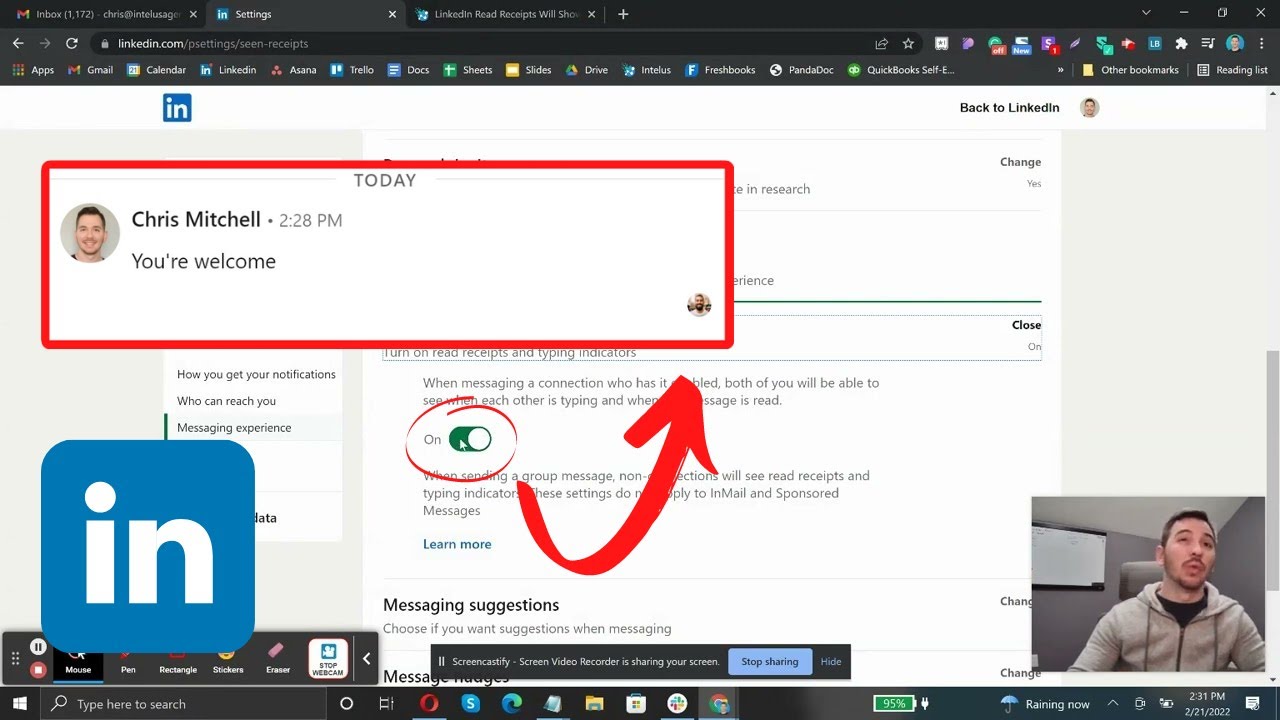The width and height of the screenshot is (1280, 720).
Task: Hide the Screencastify sharing notice
Action: point(831,661)
